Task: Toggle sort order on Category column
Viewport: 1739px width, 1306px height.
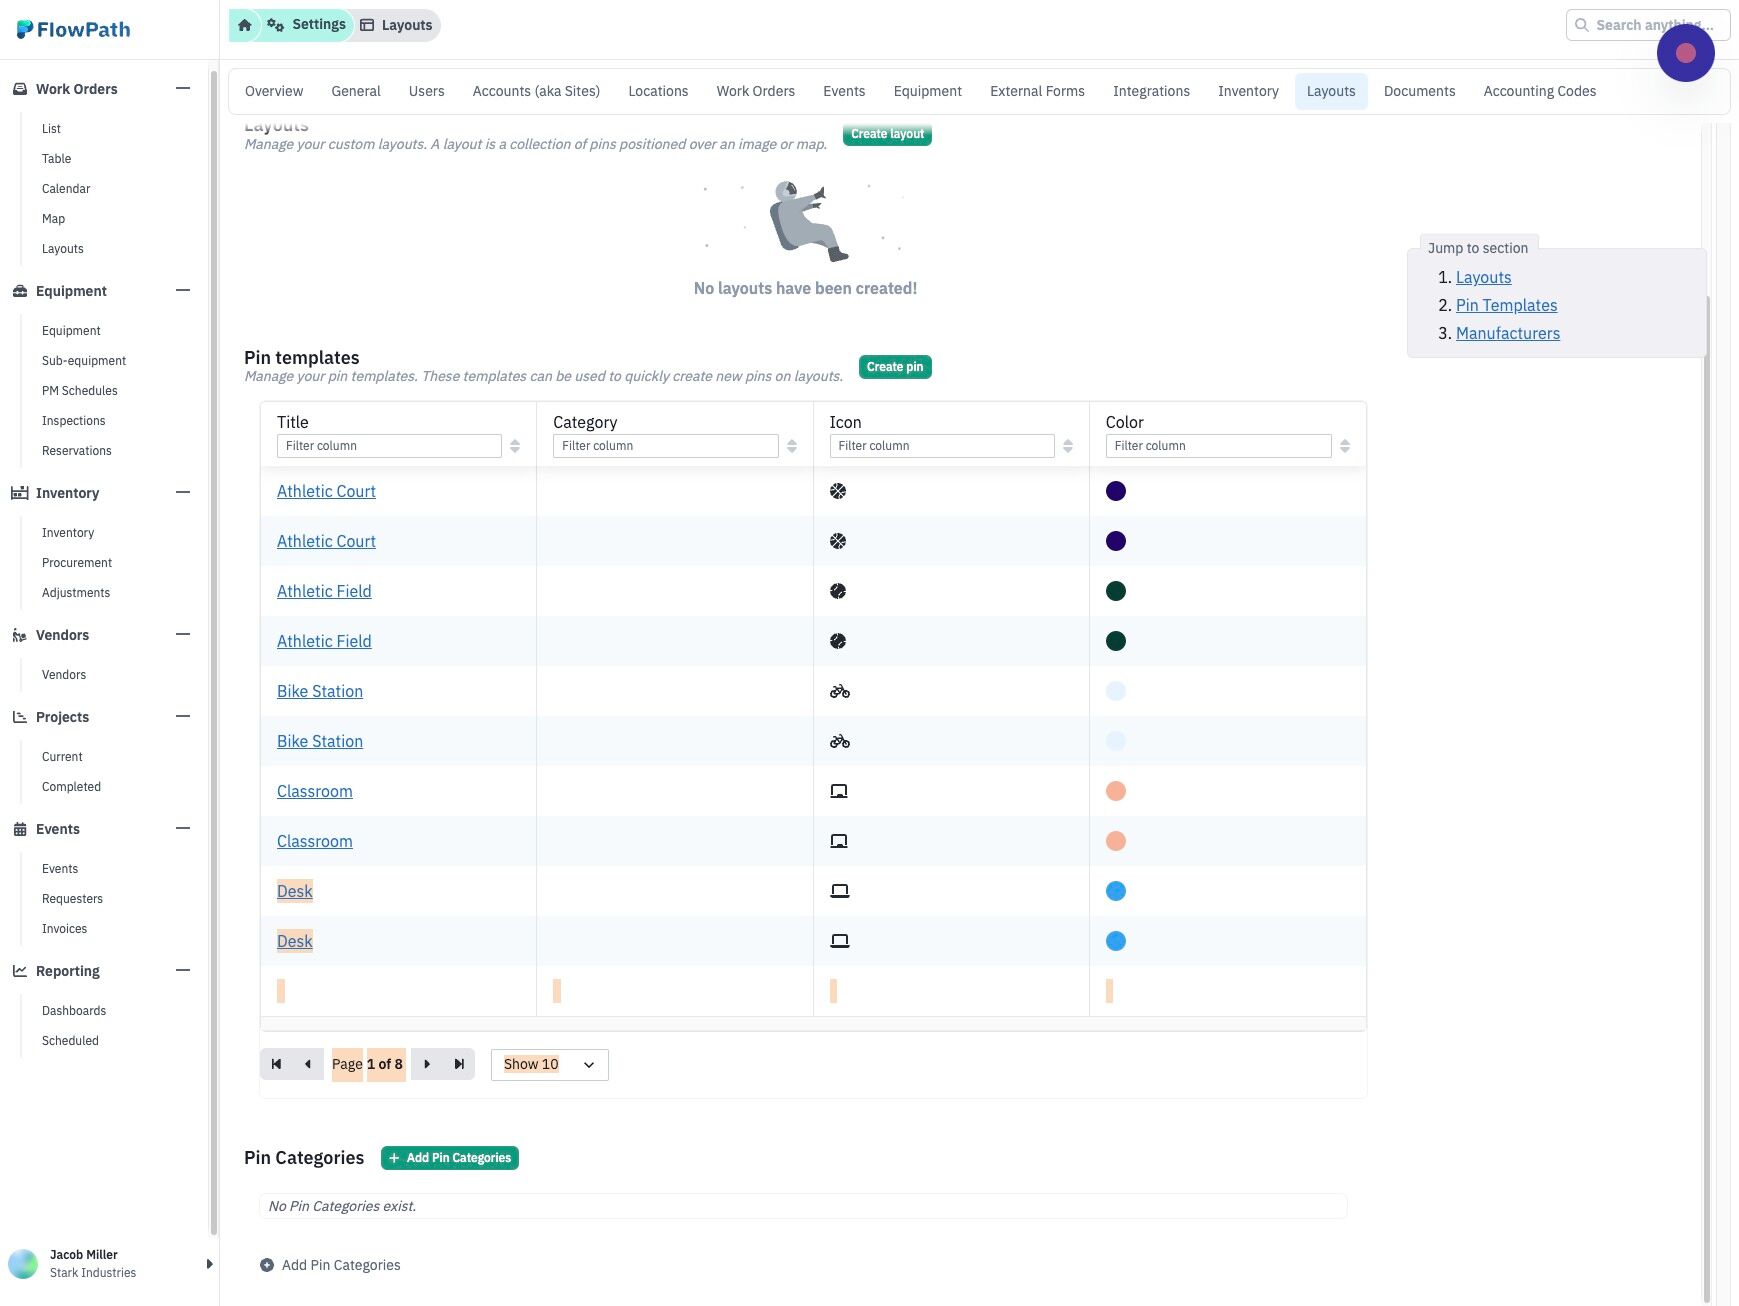Action: [792, 446]
